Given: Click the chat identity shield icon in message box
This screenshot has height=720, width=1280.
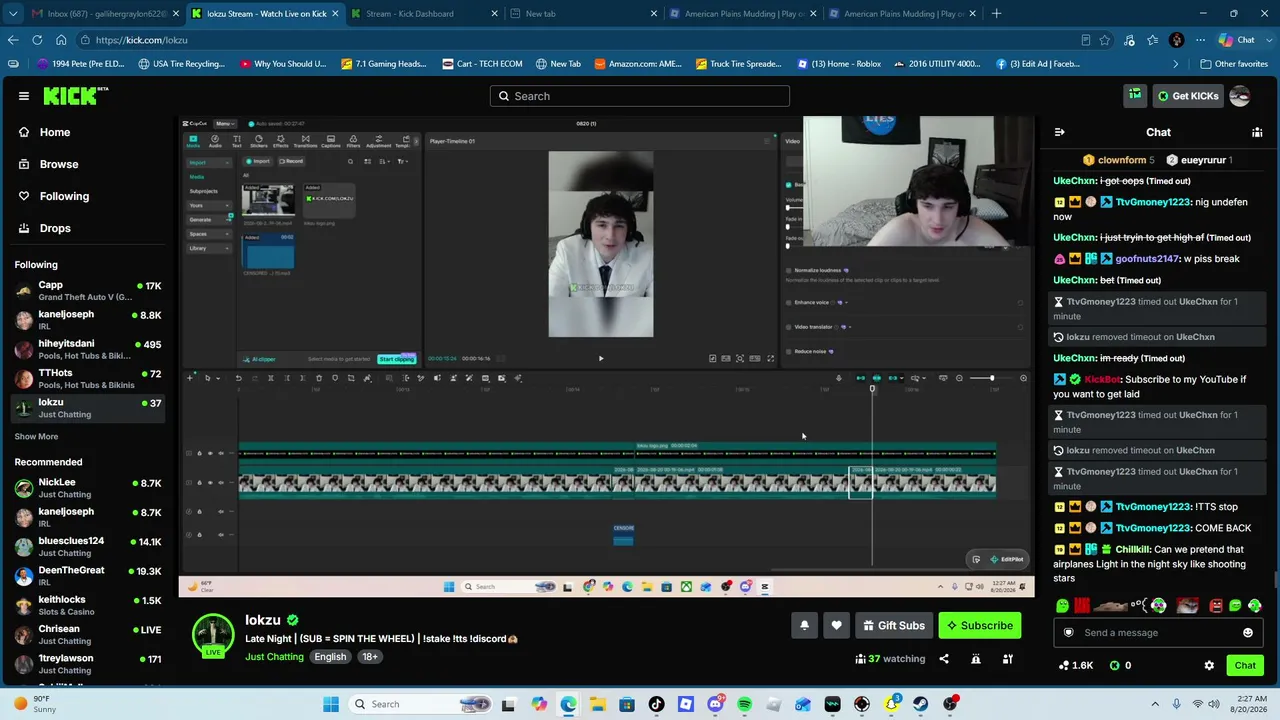Looking at the screenshot, I should click(x=1068, y=633).
